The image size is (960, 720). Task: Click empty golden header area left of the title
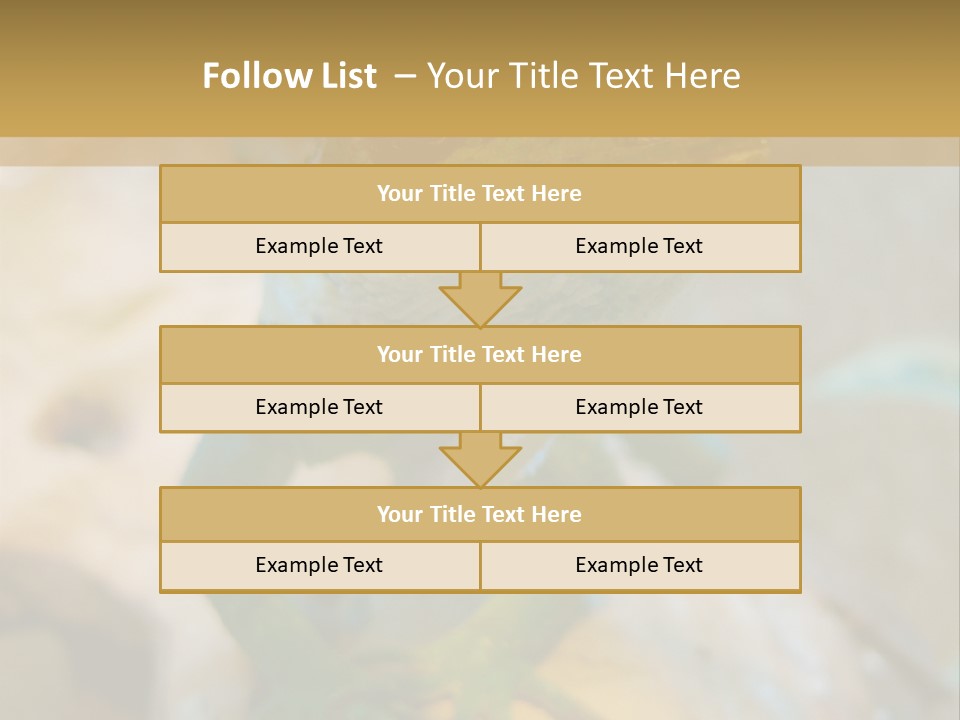pos(90,76)
